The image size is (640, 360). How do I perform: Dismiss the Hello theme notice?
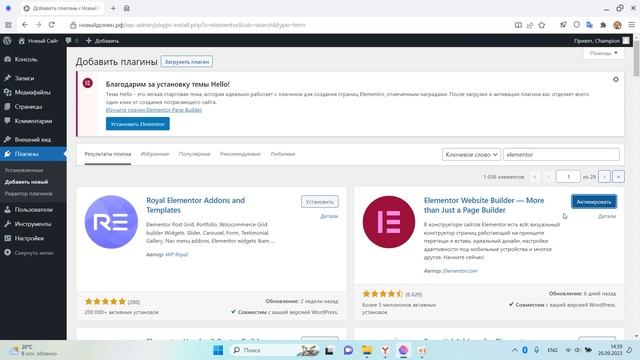(616, 80)
